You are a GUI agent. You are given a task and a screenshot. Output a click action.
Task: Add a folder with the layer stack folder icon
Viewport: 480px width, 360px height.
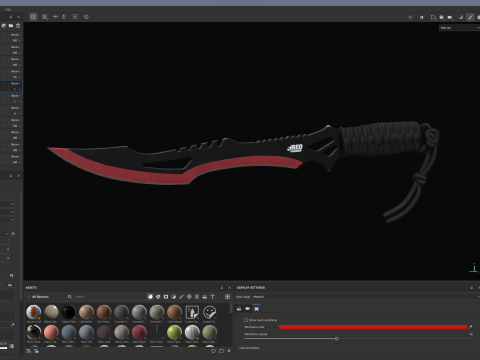click(x=11, y=26)
